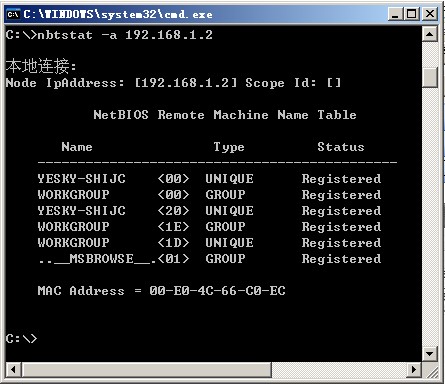The image size is (445, 384).
Task: Click the <1E> suffix code
Action: [173, 227]
